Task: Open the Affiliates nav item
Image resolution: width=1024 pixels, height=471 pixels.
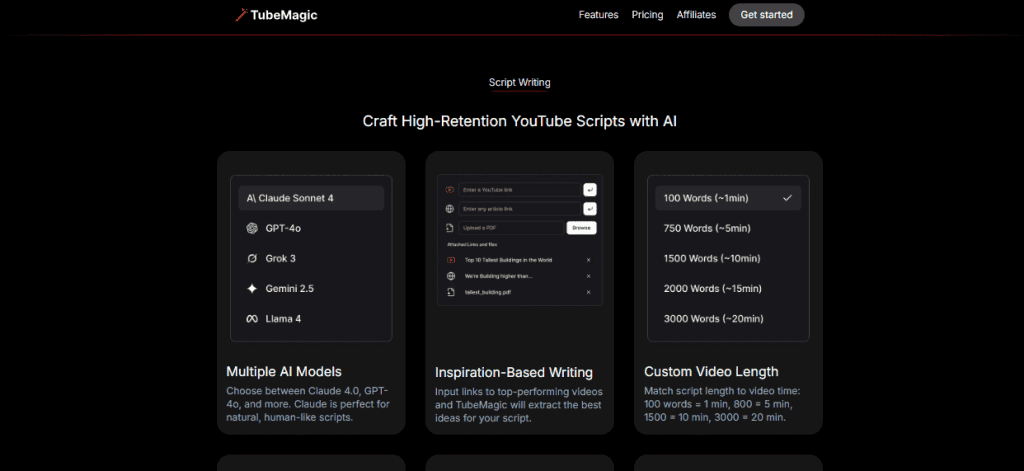Action: (696, 14)
